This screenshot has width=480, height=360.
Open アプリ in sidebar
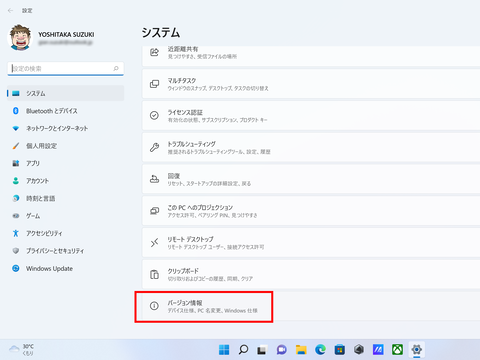[x=66, y=163]
